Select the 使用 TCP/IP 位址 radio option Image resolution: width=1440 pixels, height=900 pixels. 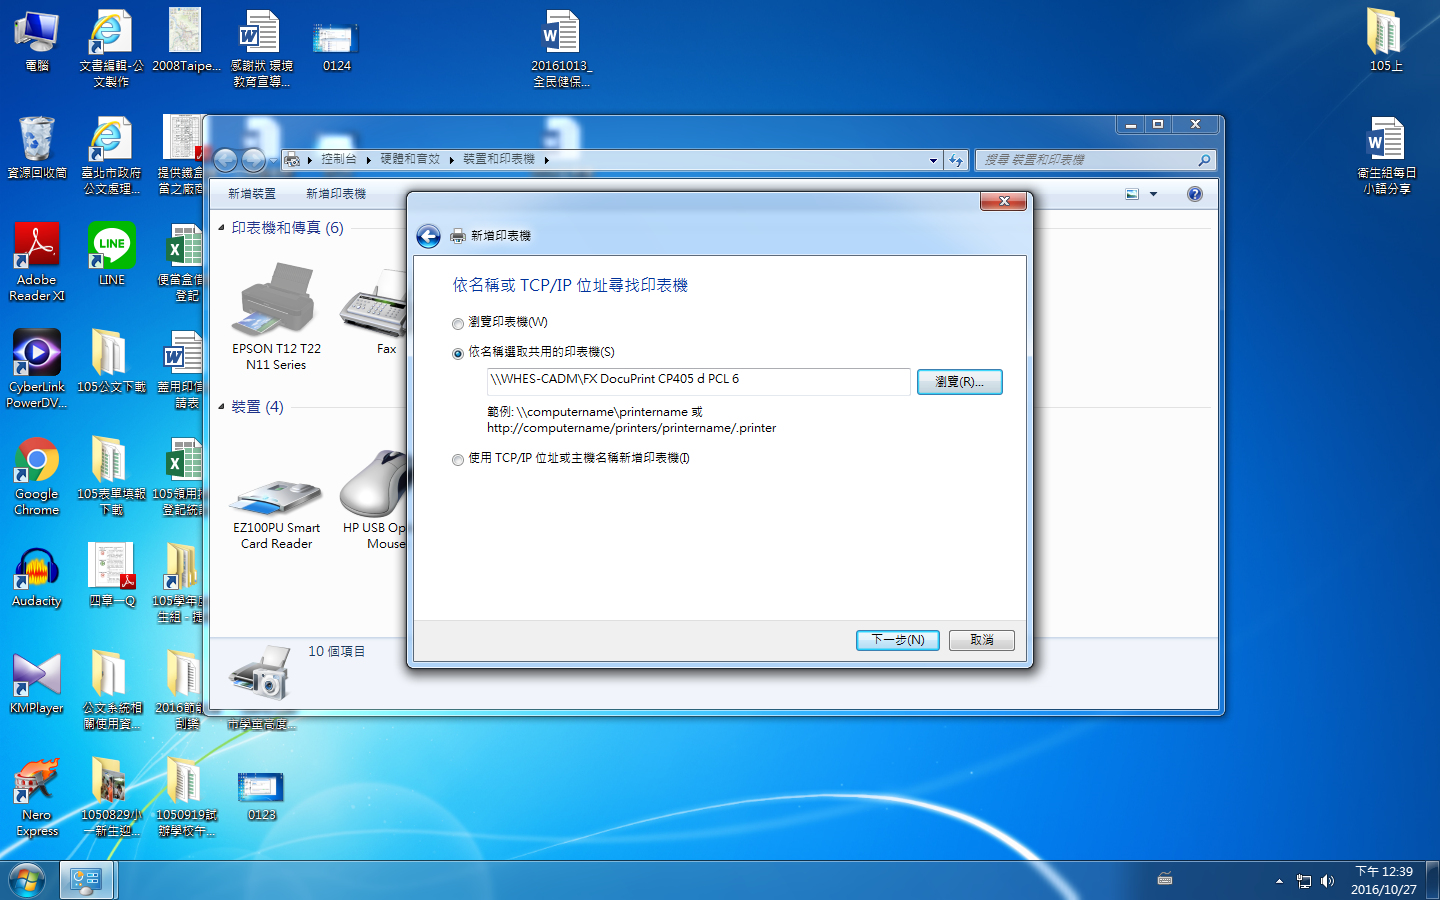click(458, 459)
